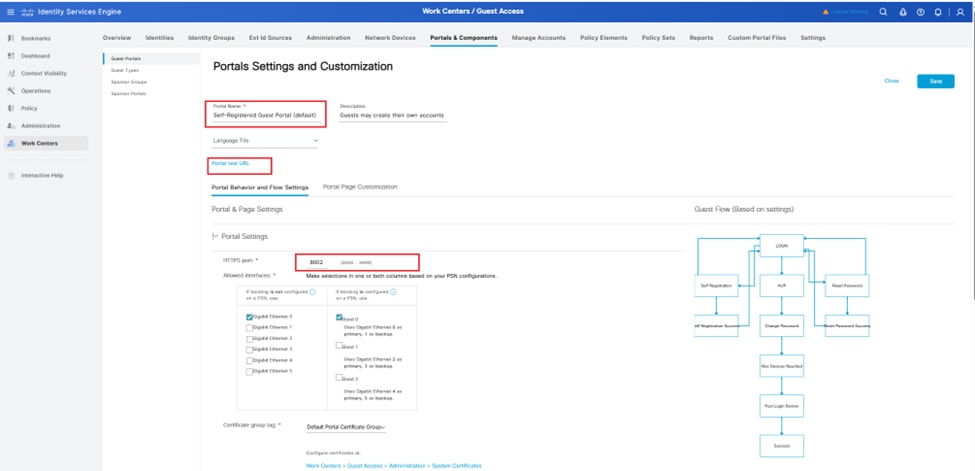Uncheck Bond 0 checkbox

[x=339, y=317]
